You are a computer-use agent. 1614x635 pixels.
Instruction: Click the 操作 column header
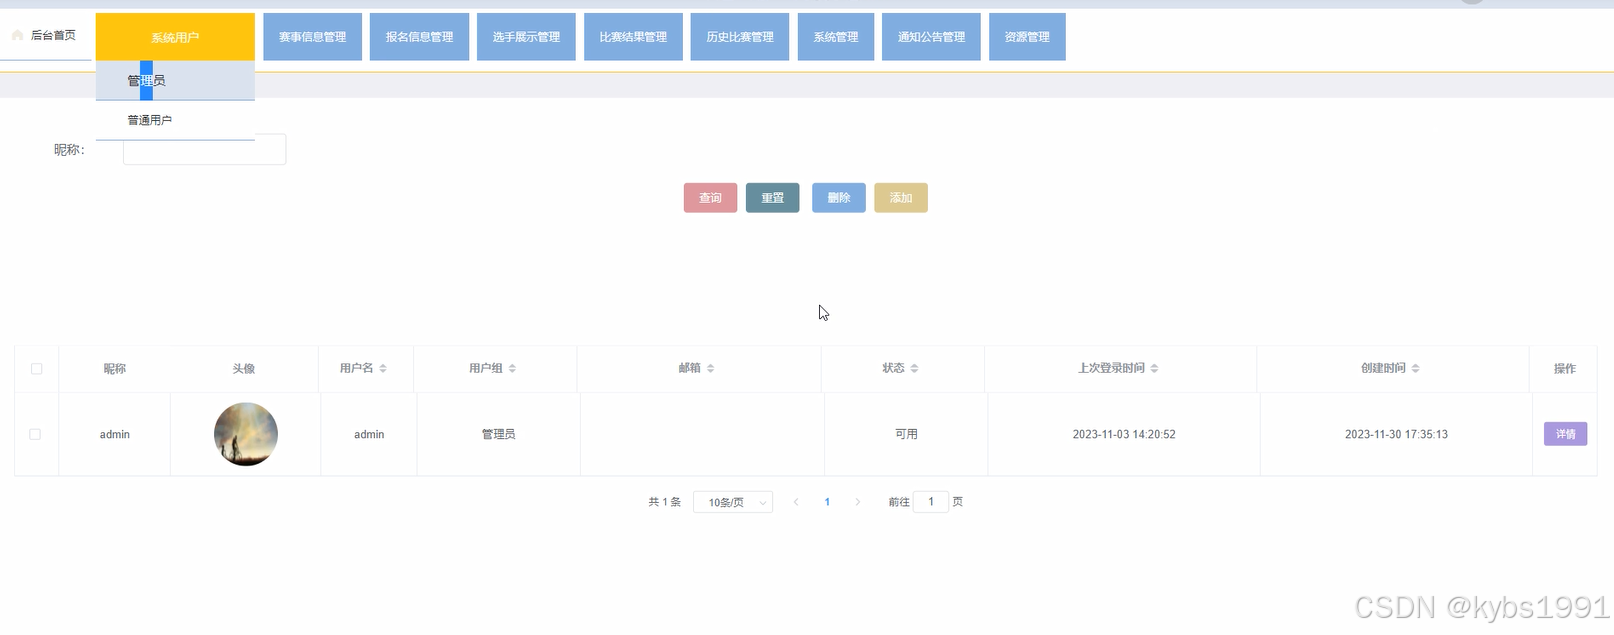click(x=1565, y=369)
